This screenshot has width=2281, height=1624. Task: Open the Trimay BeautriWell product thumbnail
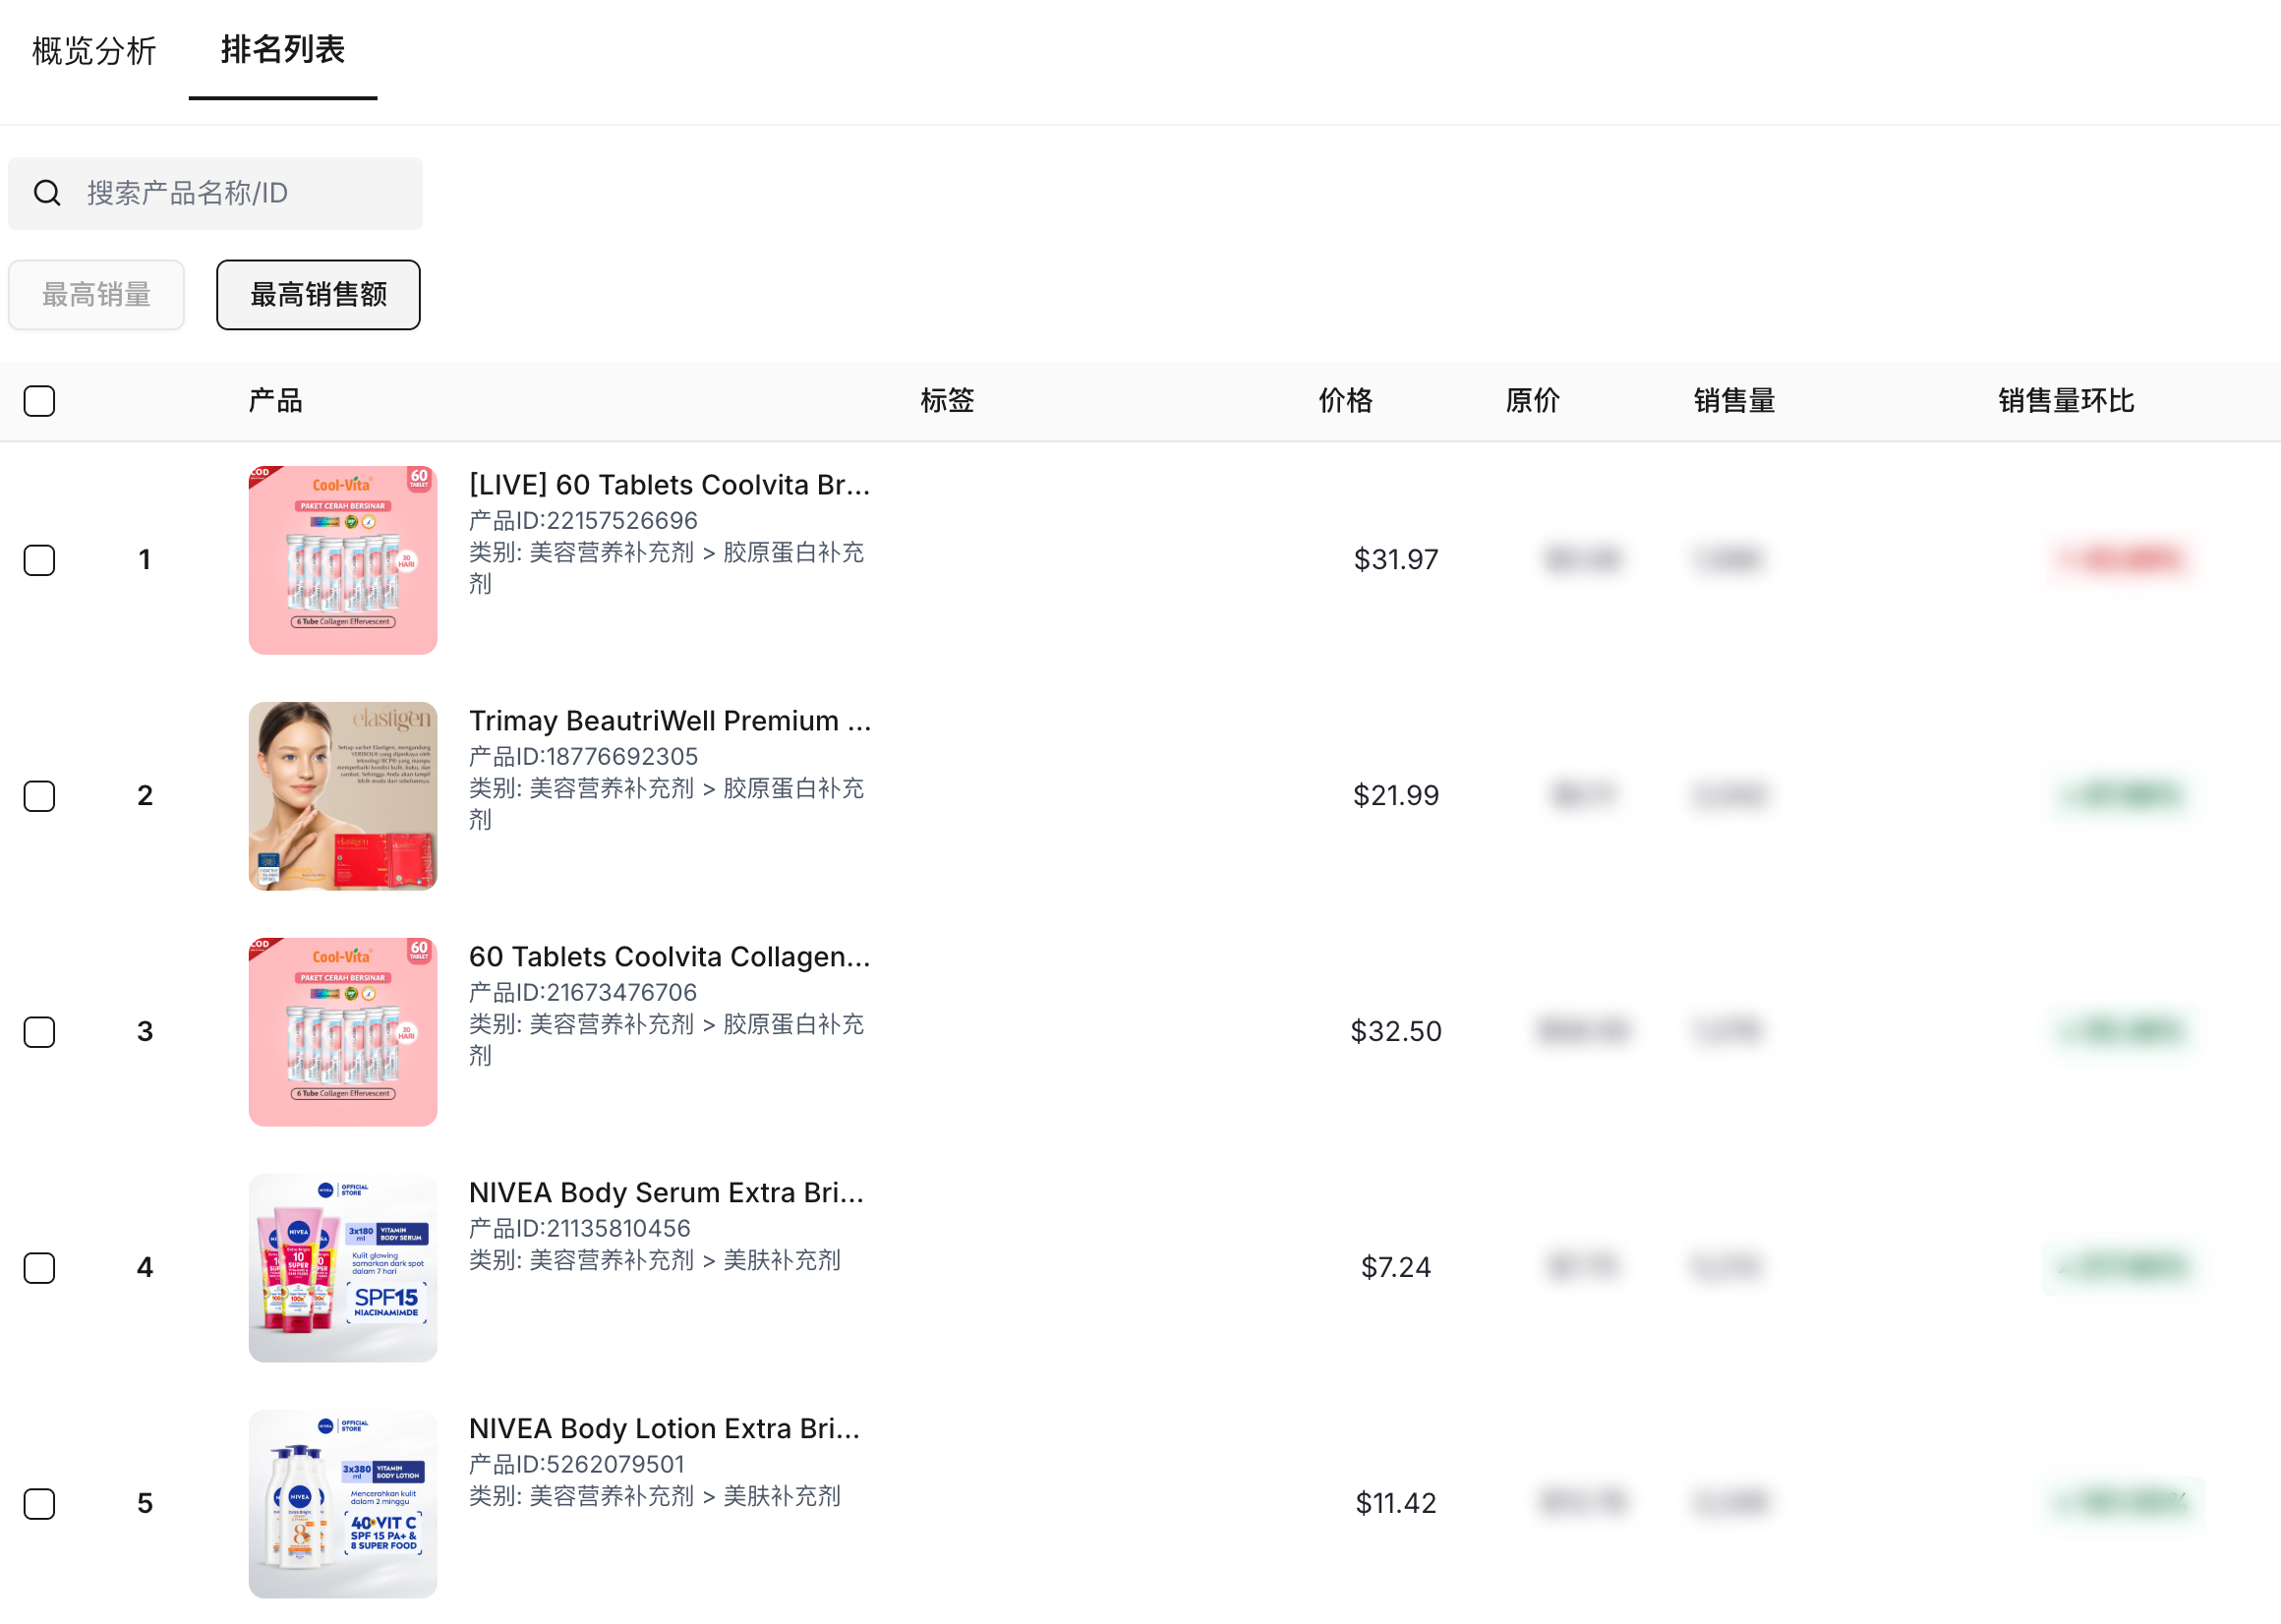(343, 796)
